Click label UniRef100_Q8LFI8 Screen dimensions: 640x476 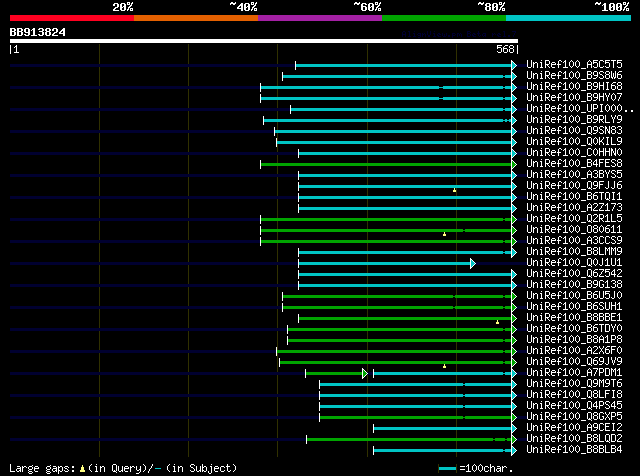coord(574,395)
